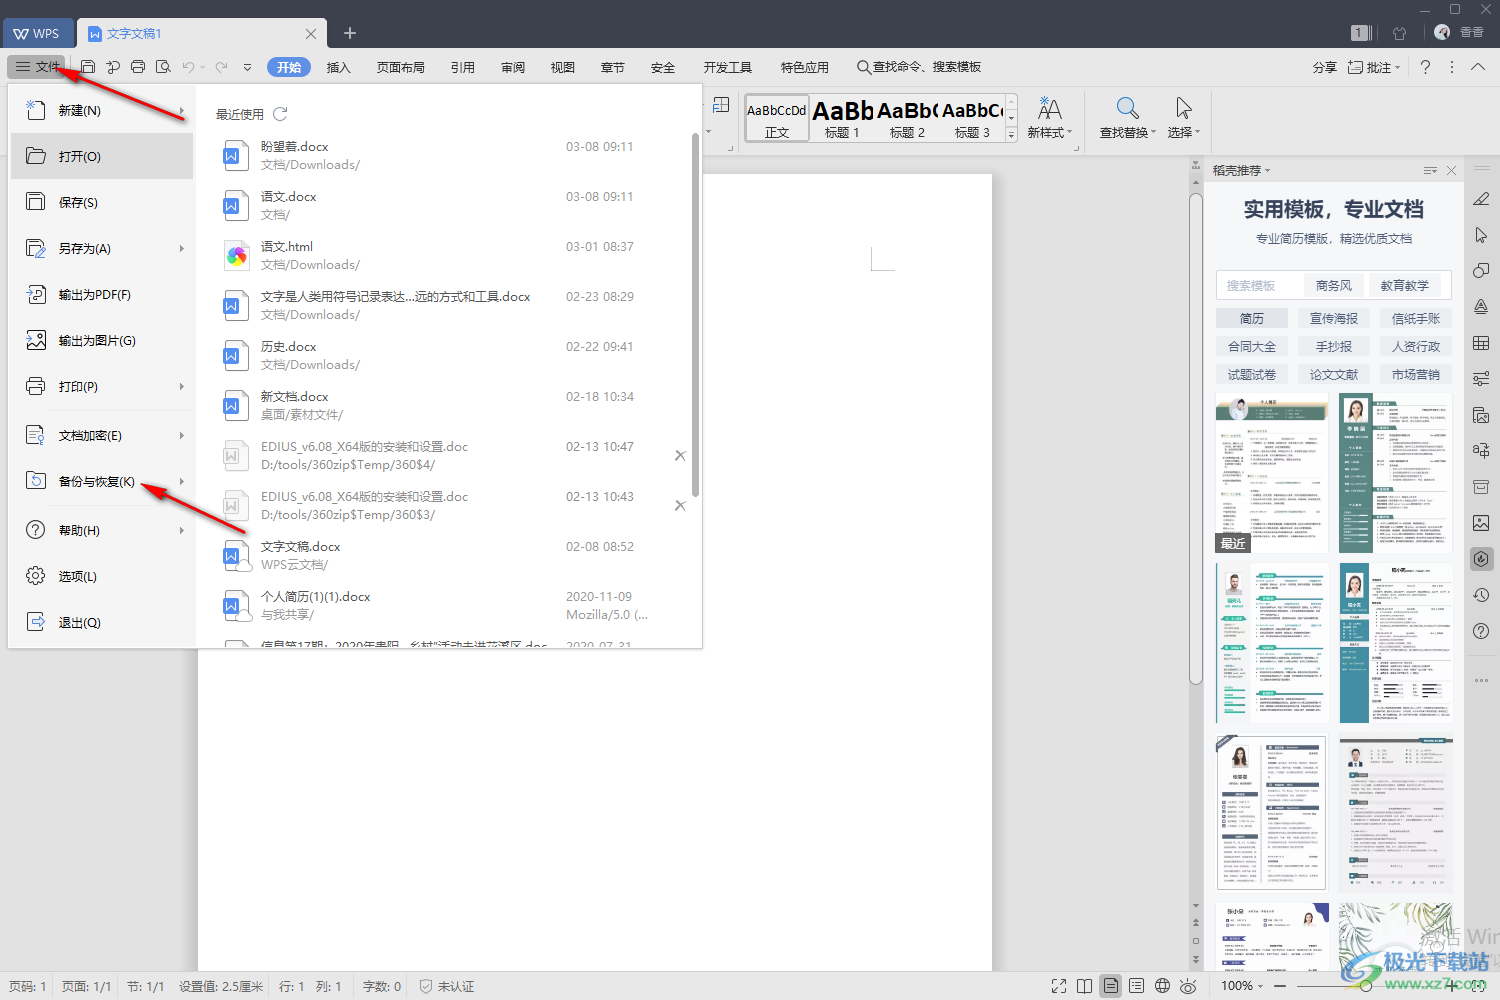This screenshot has width=1500, height=1000.
Task: Switch to the 审阅 Review tab
Action: [x=513, y=67]
